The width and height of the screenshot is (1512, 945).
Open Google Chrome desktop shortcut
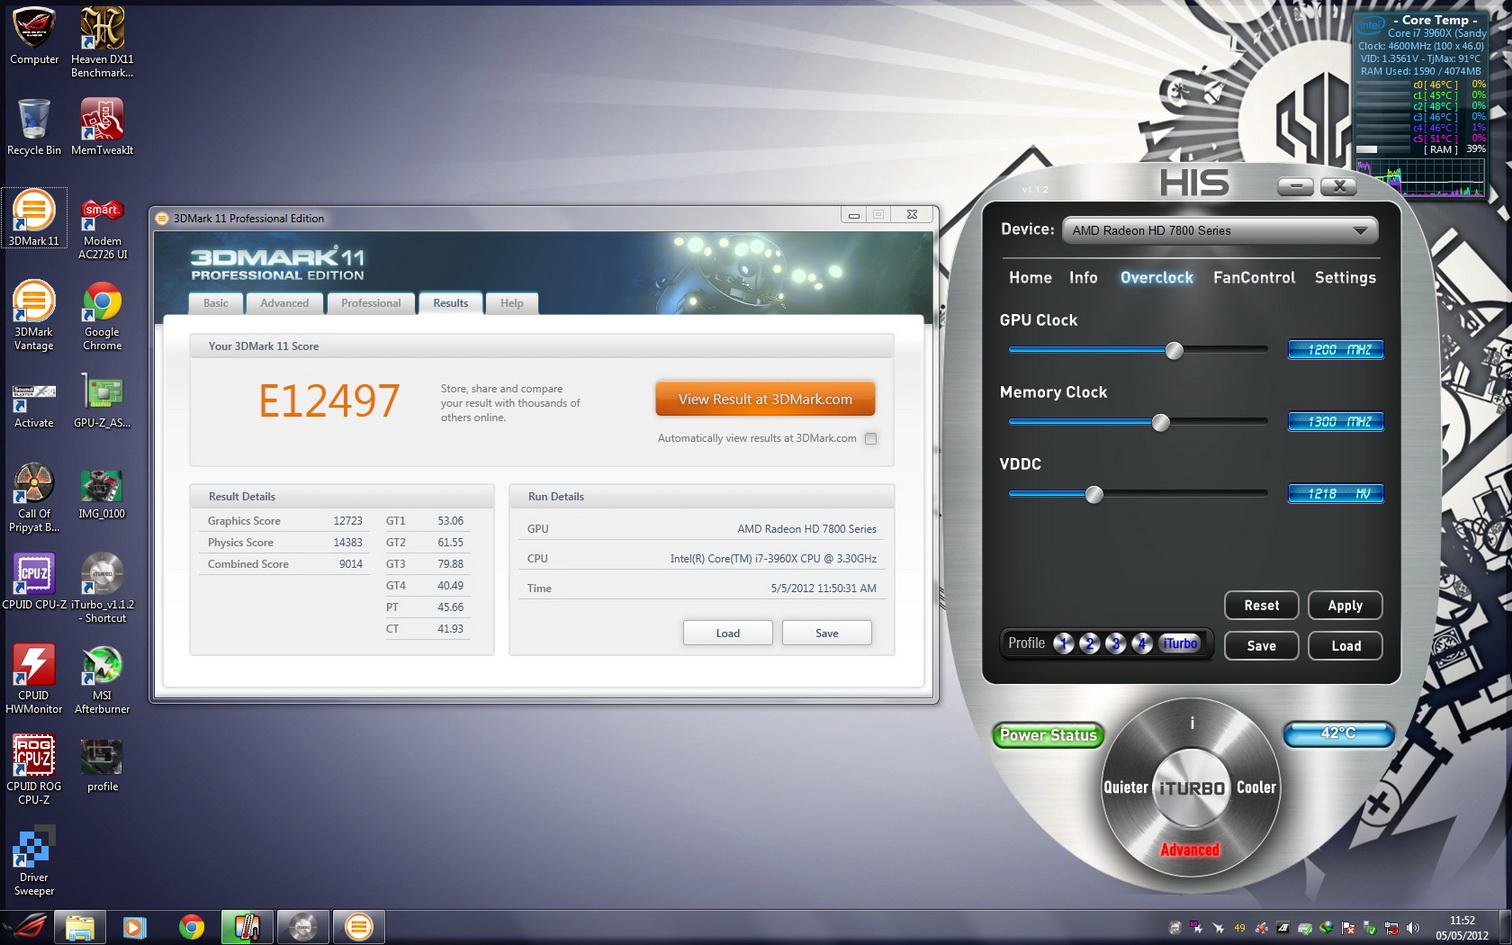[x=102, y=316]
